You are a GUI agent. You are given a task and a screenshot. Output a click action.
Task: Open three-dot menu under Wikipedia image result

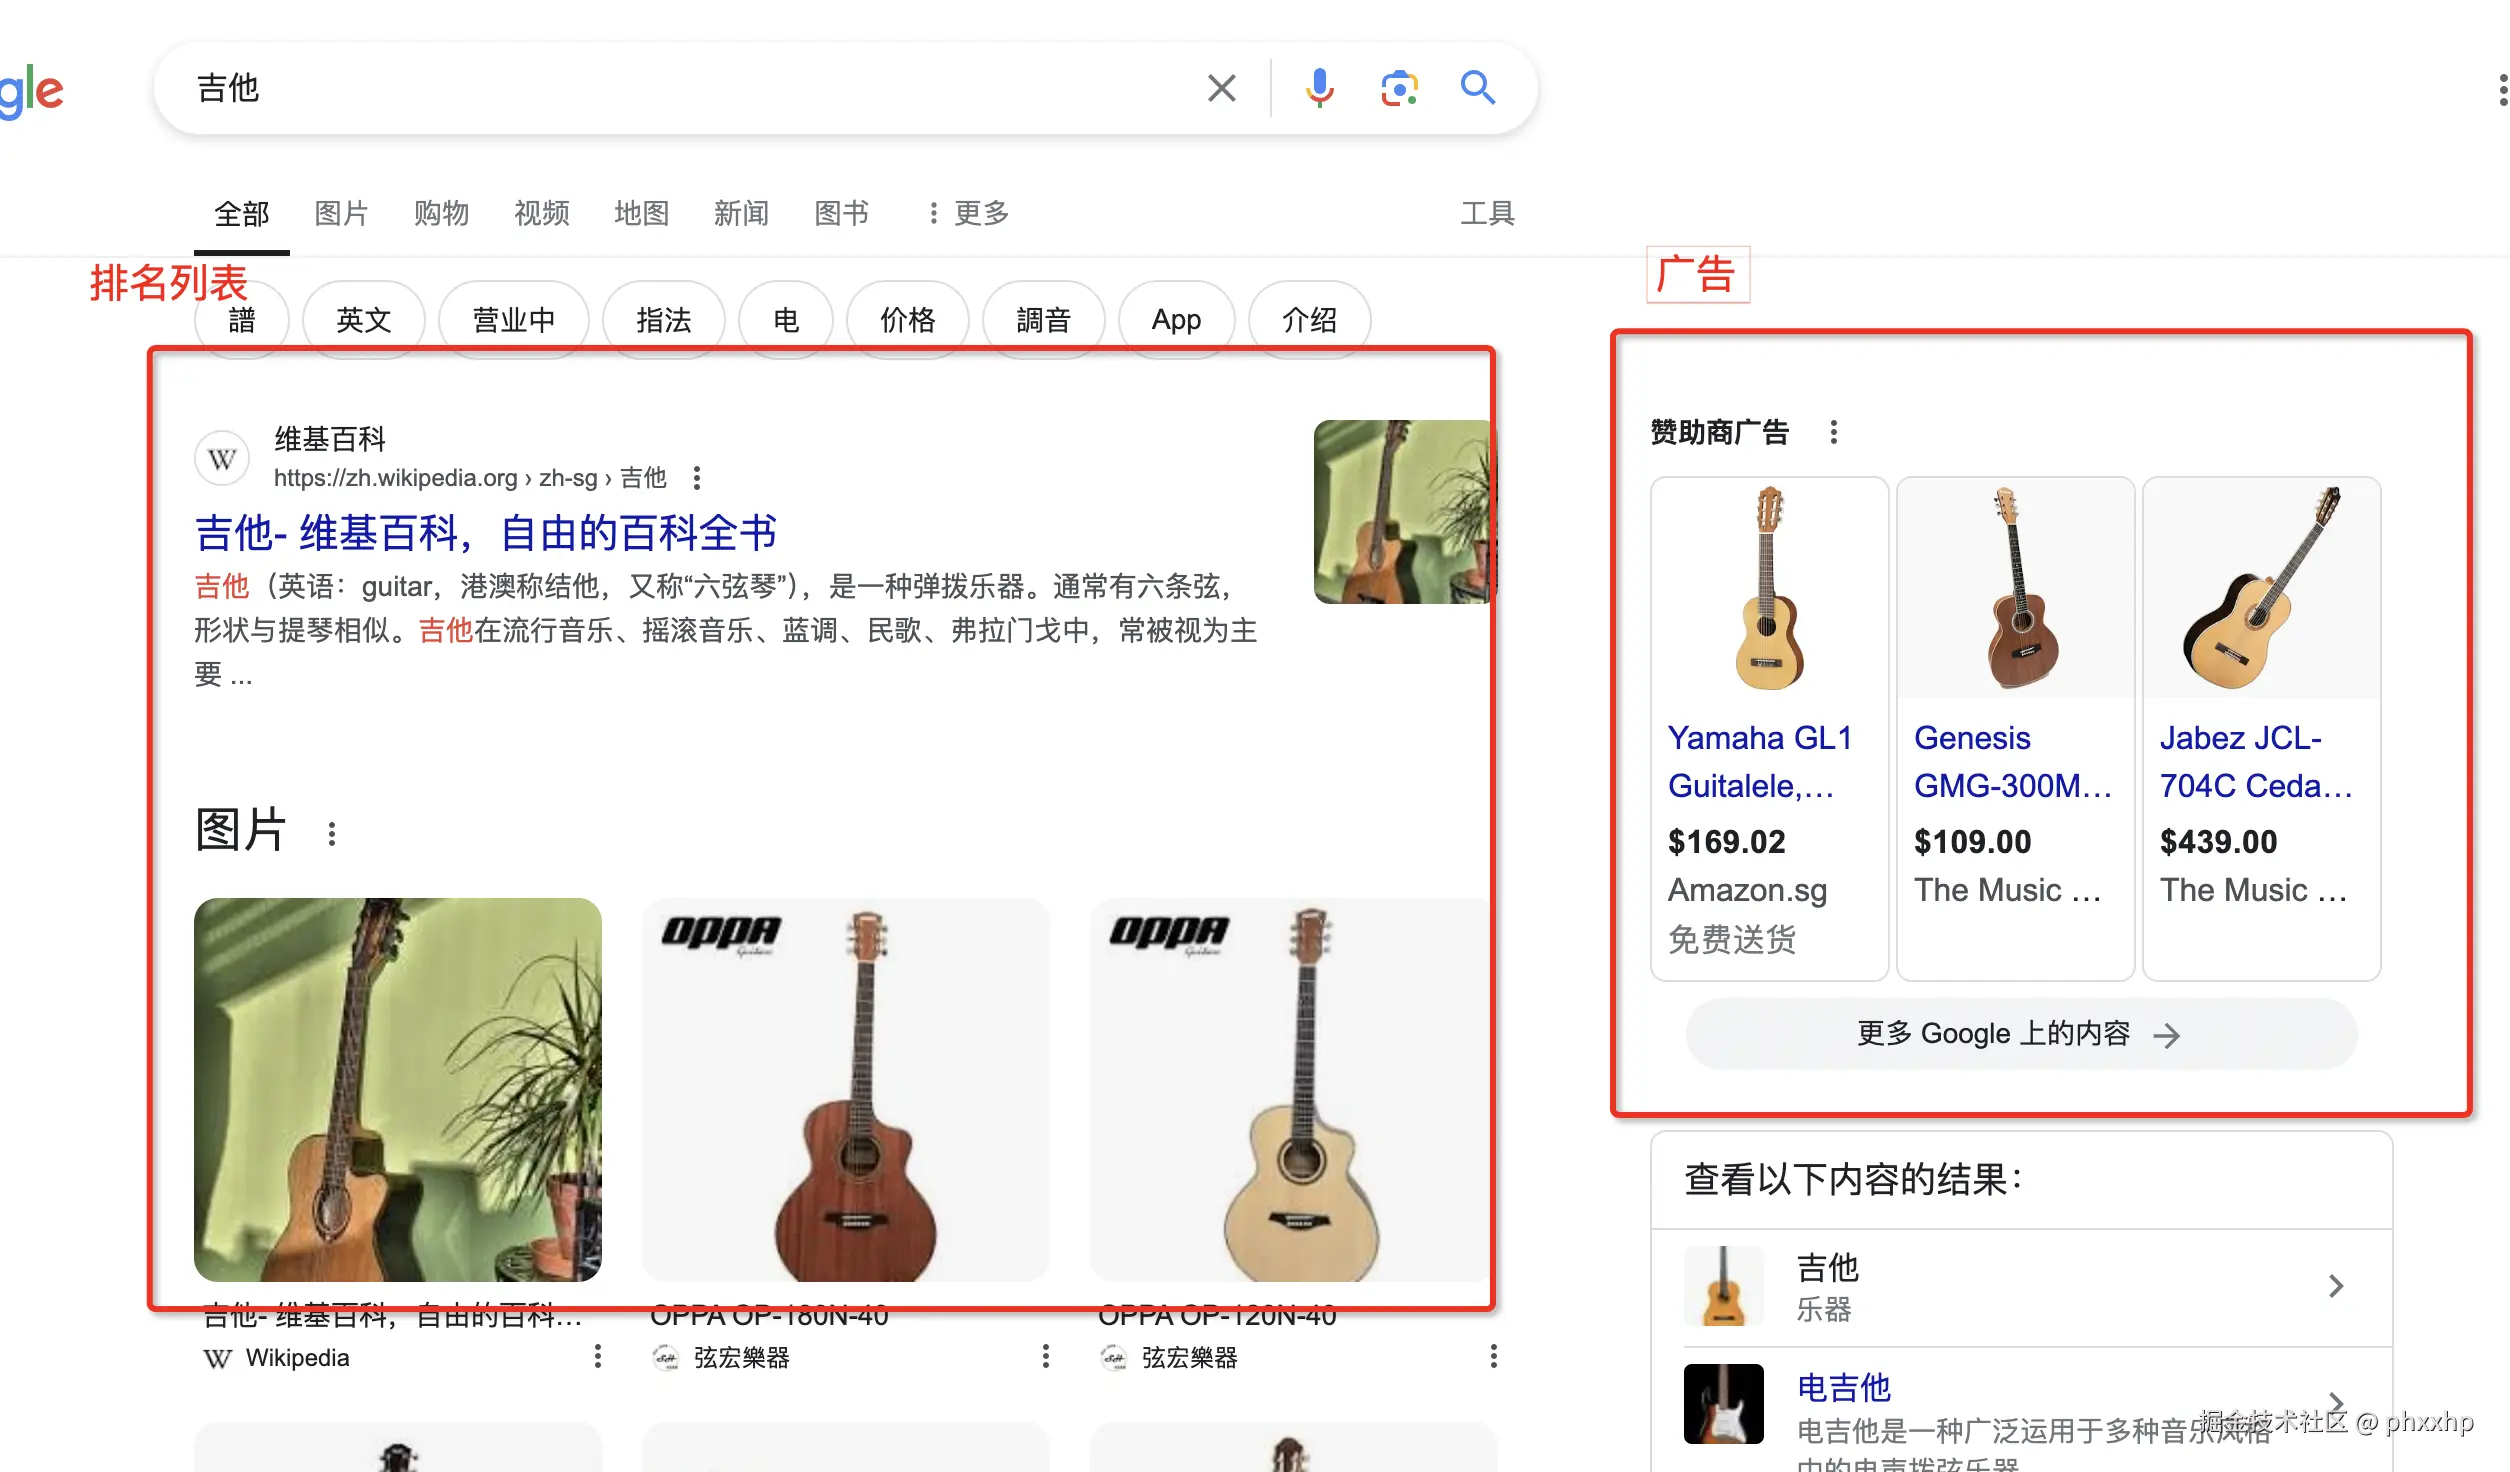pyautogui.click(x=597, y=1356)
